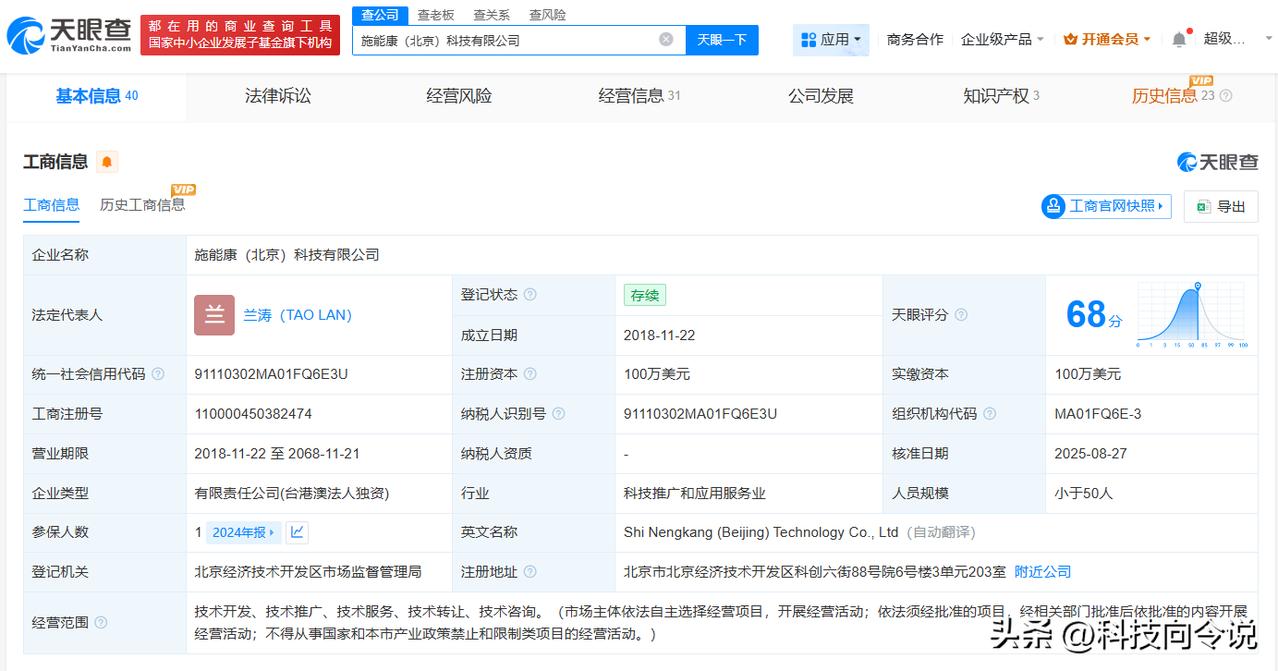
Task: Click help icon next to 纳税人识别号
Action: [x=558, y=414]
